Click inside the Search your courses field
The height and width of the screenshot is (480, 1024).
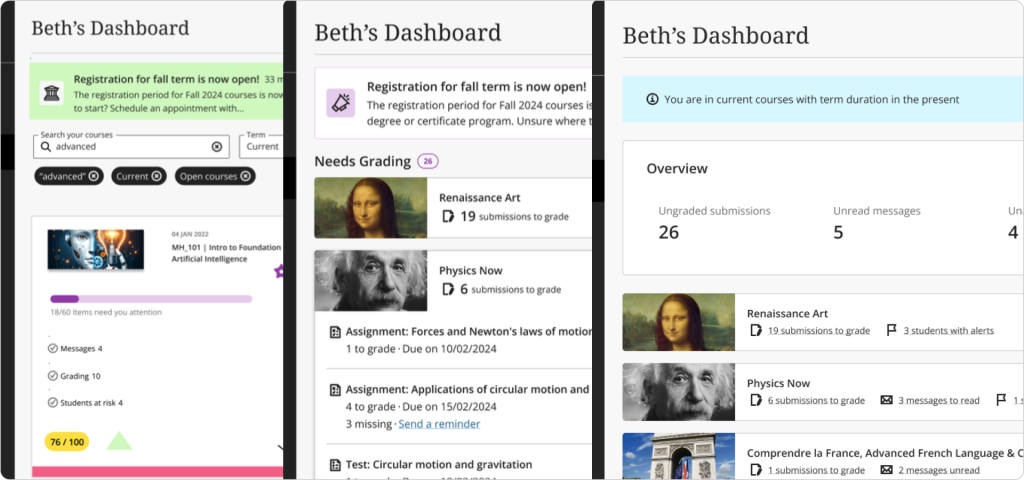point(130,146)
